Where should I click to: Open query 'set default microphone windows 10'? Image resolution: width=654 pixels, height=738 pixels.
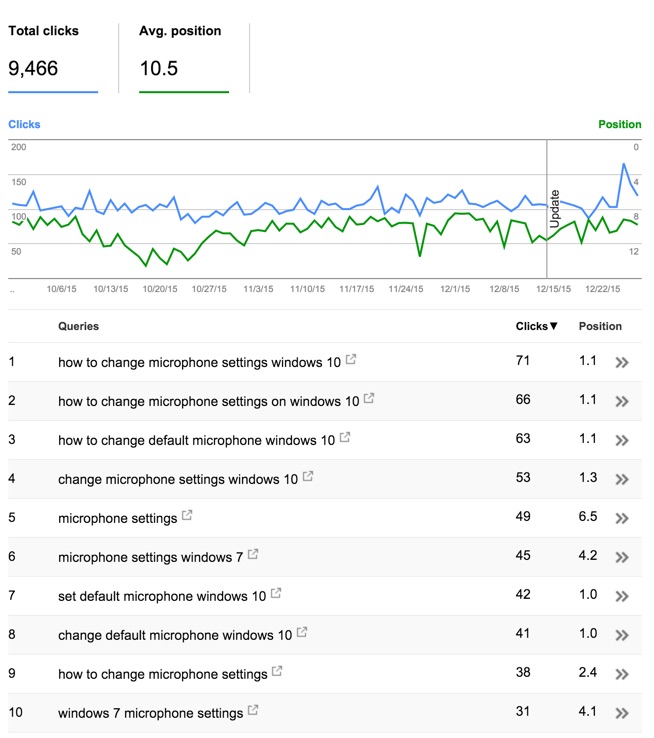point(162,596)
